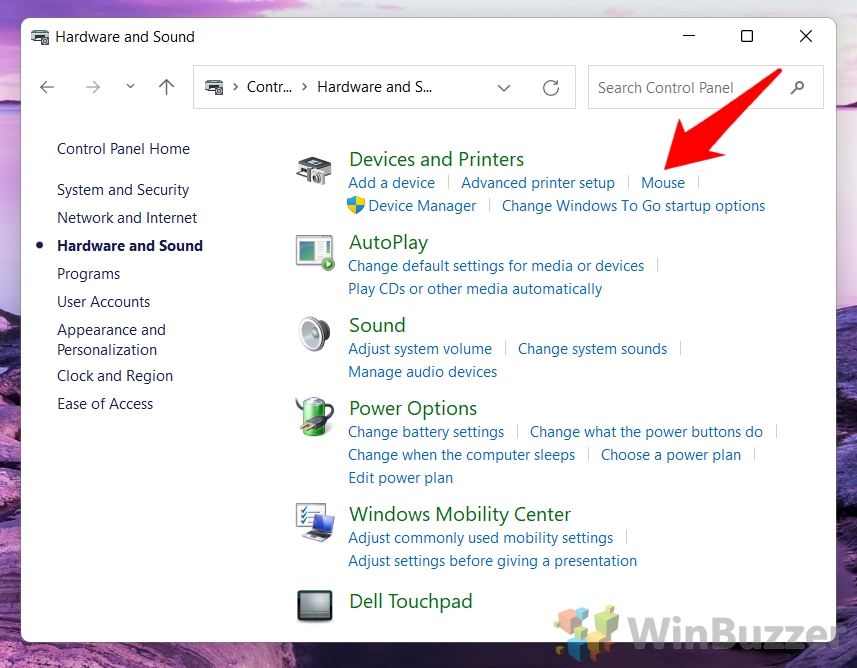
Task: Adjust commonly used mobility settings
Action: click(x=480, y=538)
